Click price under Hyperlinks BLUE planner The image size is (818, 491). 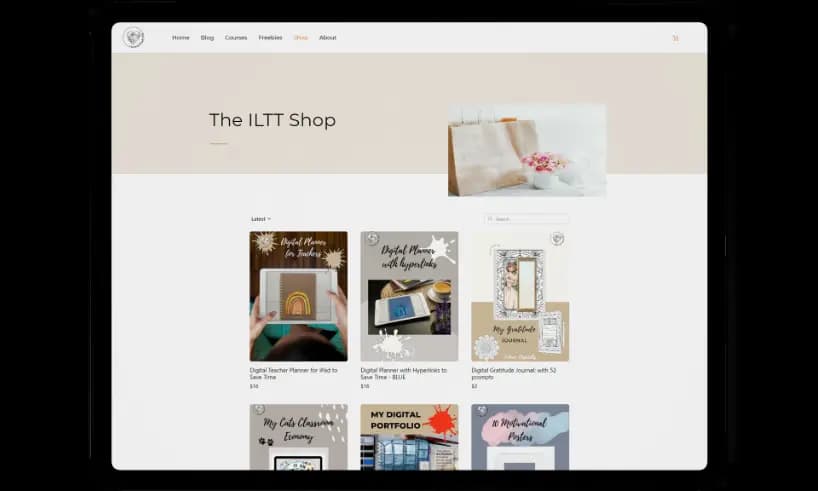pos(365,387)
